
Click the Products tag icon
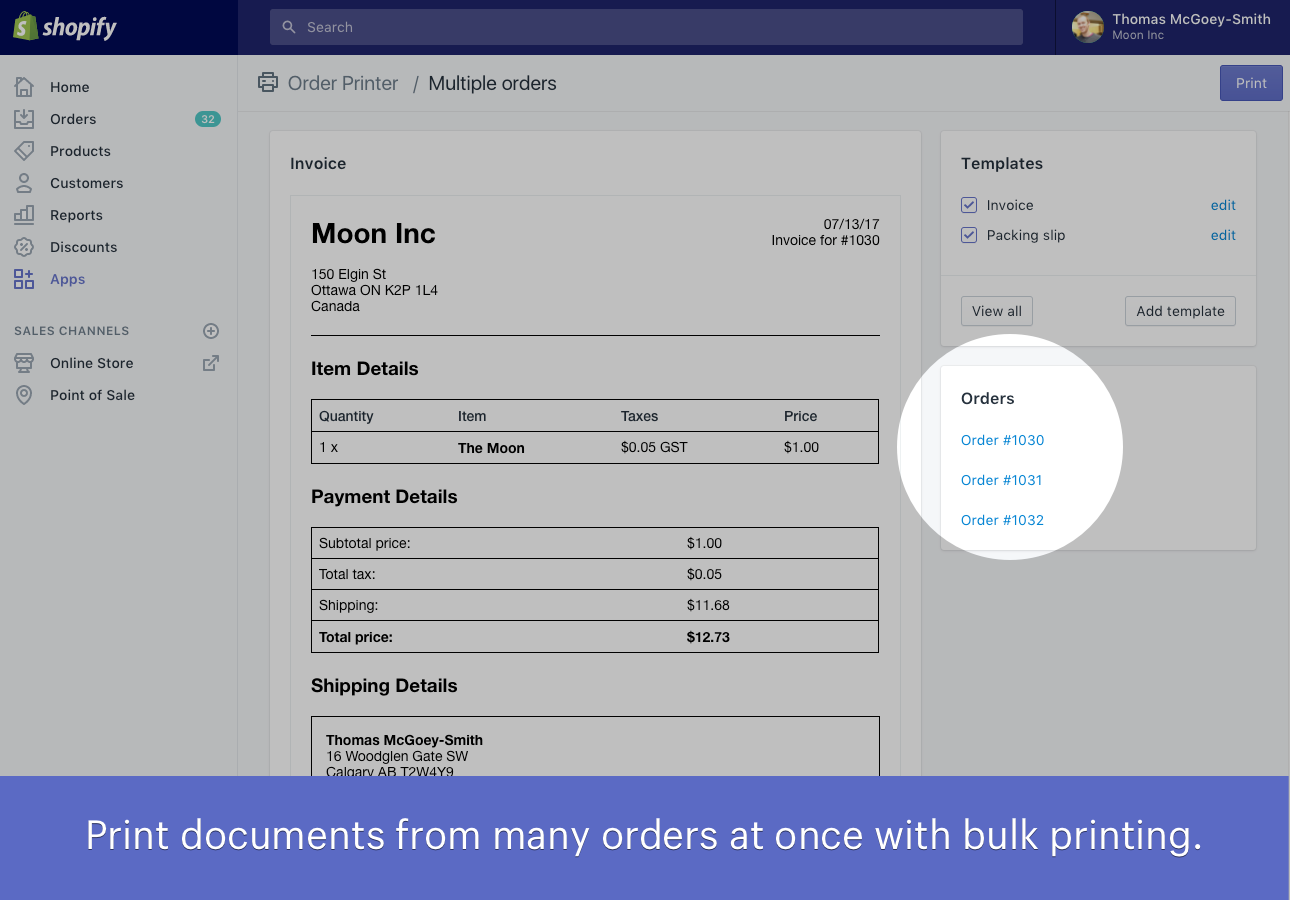click(x=24, y=151)
